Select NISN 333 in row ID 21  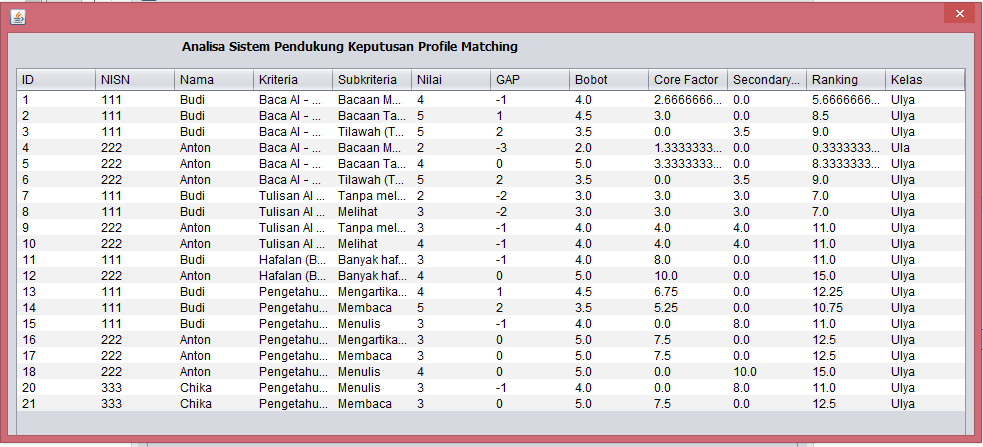pyautogui.click(x=135, y=404)
